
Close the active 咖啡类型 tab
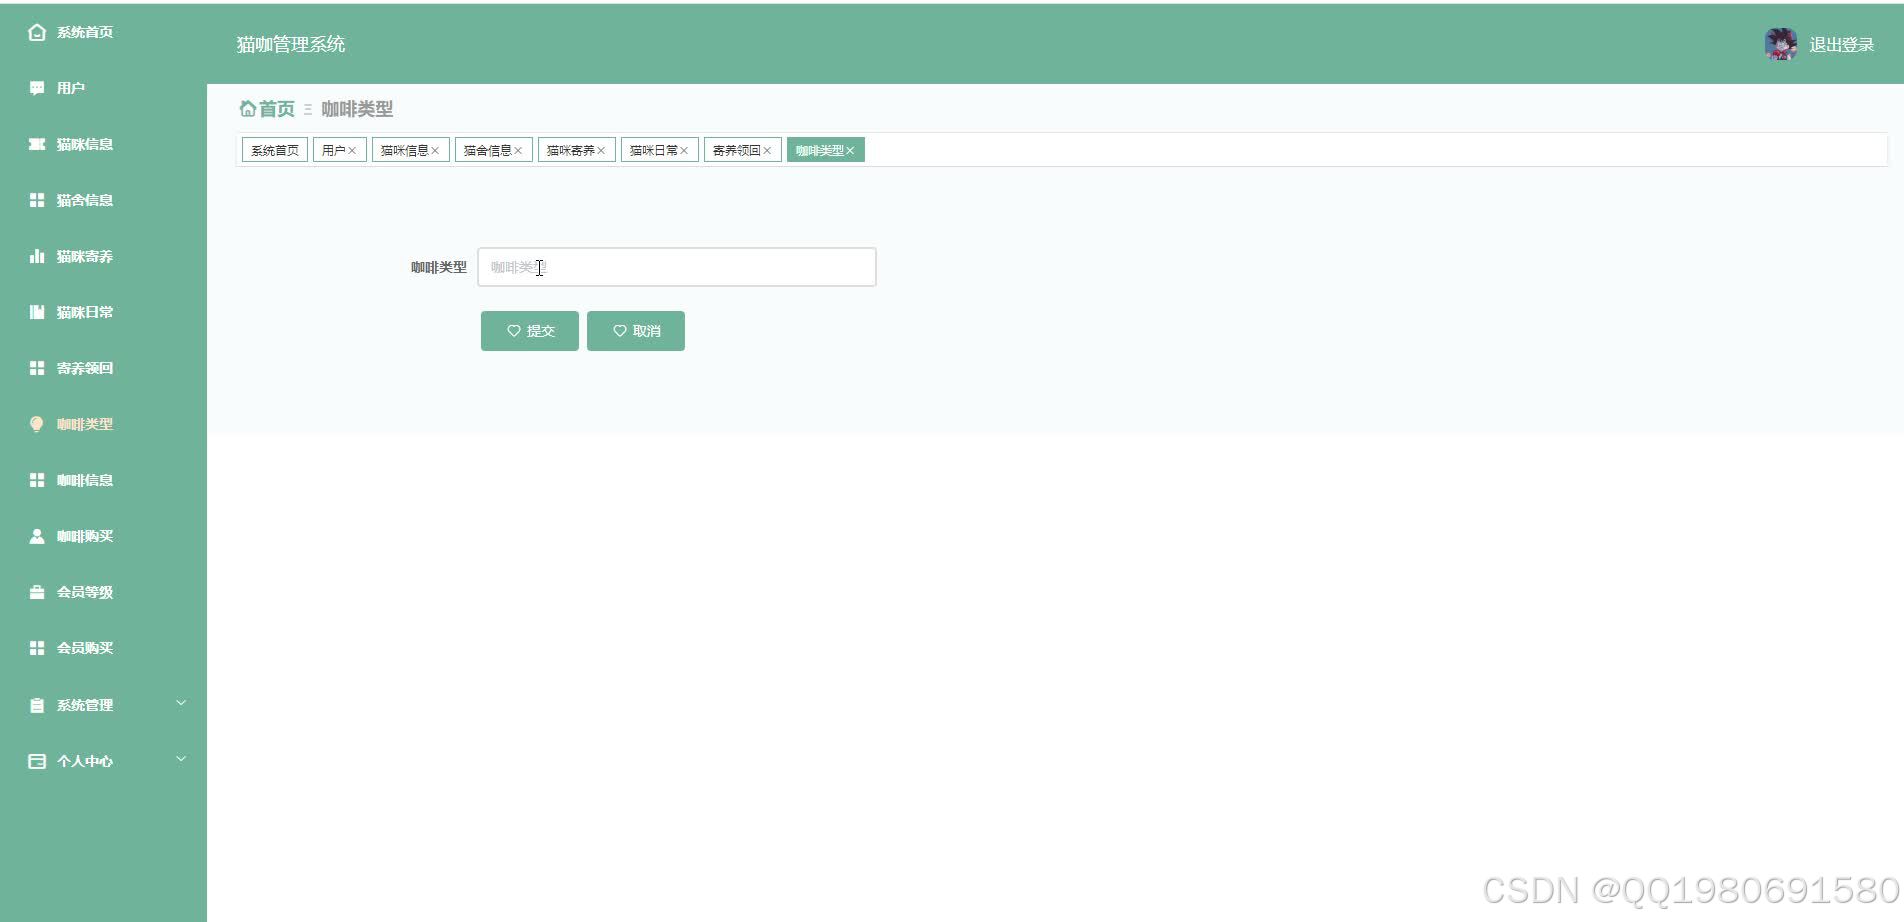pos(850,151)
